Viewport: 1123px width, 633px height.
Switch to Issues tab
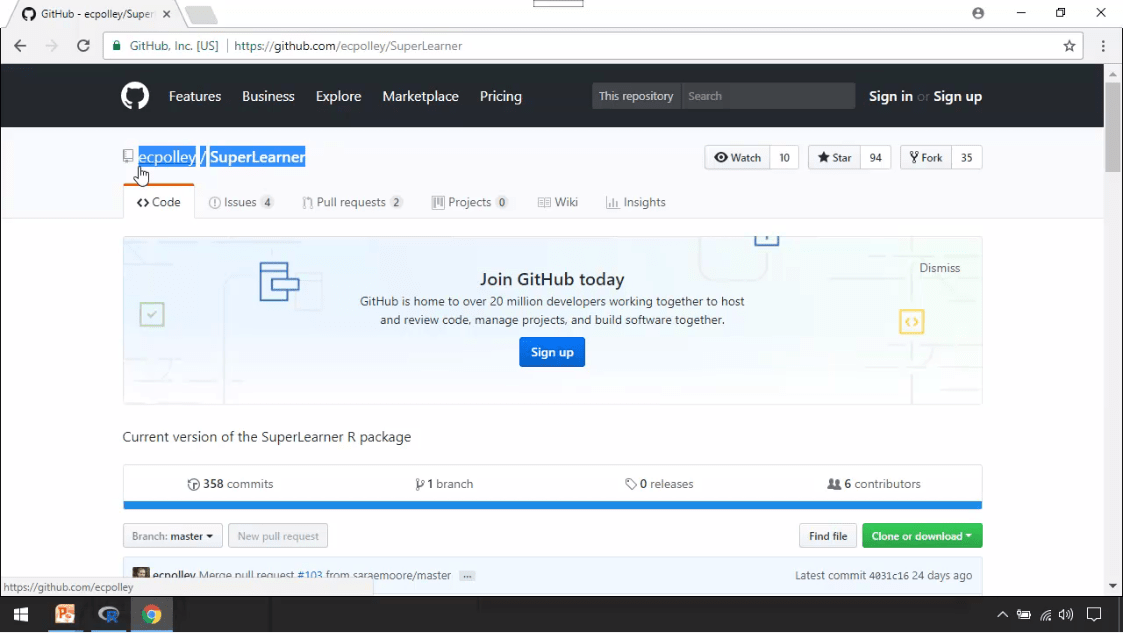pyautogui.click(x=241, y=202)
